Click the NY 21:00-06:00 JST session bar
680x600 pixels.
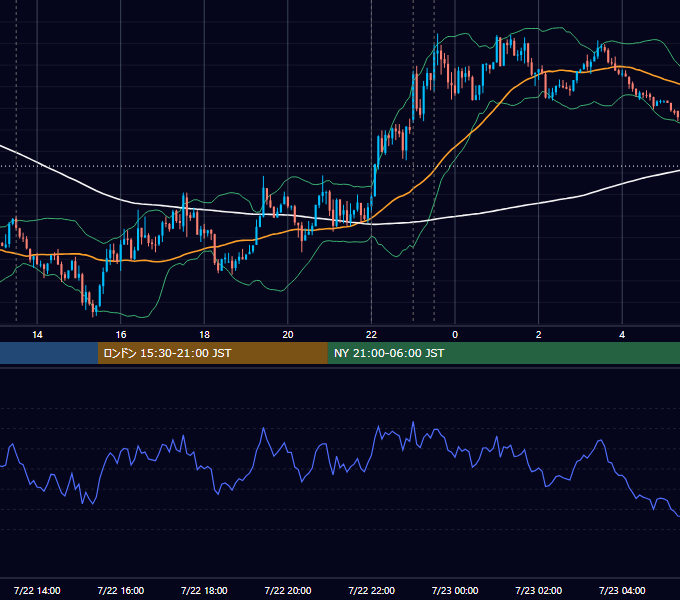503,353
